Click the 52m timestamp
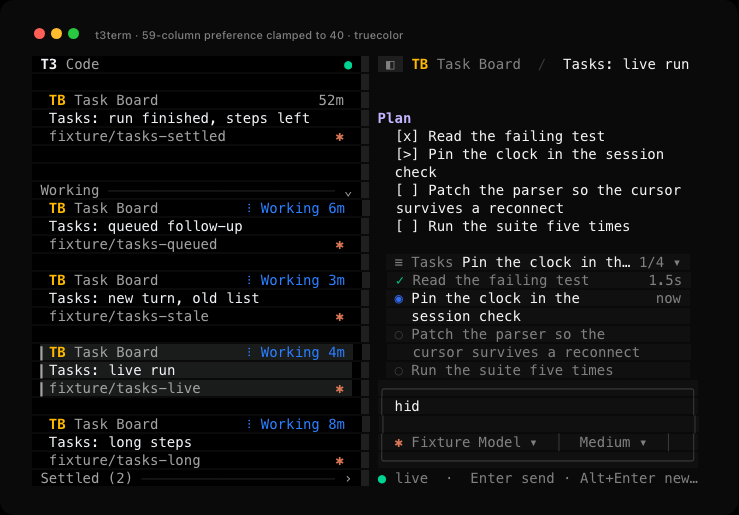Screen dimensions: 739x515 pyautogui.click(x=331, y=100)
